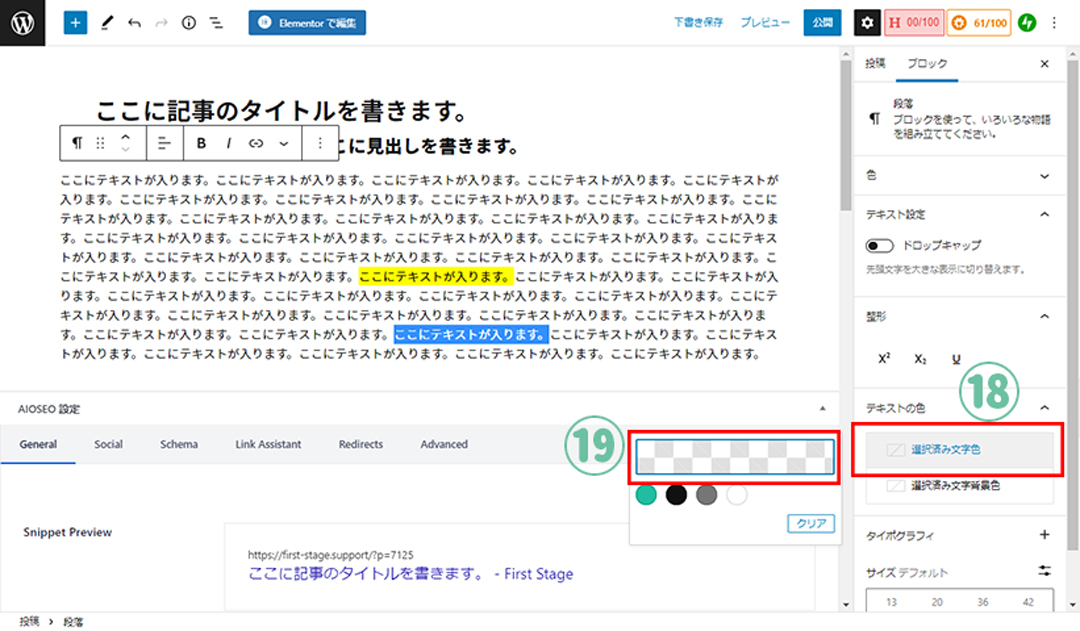The width and height of the screenshot is (1080, 631).
Task: Insert a link with the link icon
Action: pyautogui.click(x=255, y=143)
